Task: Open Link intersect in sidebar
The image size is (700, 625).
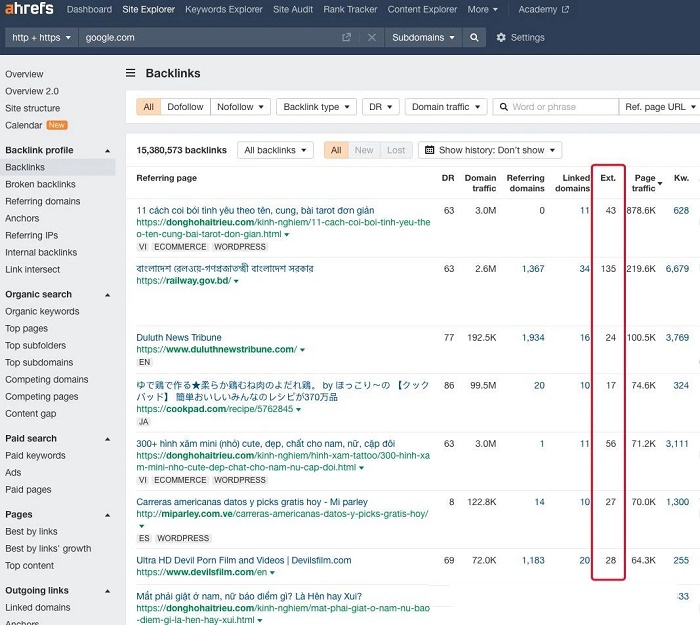Action: pyautogui.click(x=33, y=269)
